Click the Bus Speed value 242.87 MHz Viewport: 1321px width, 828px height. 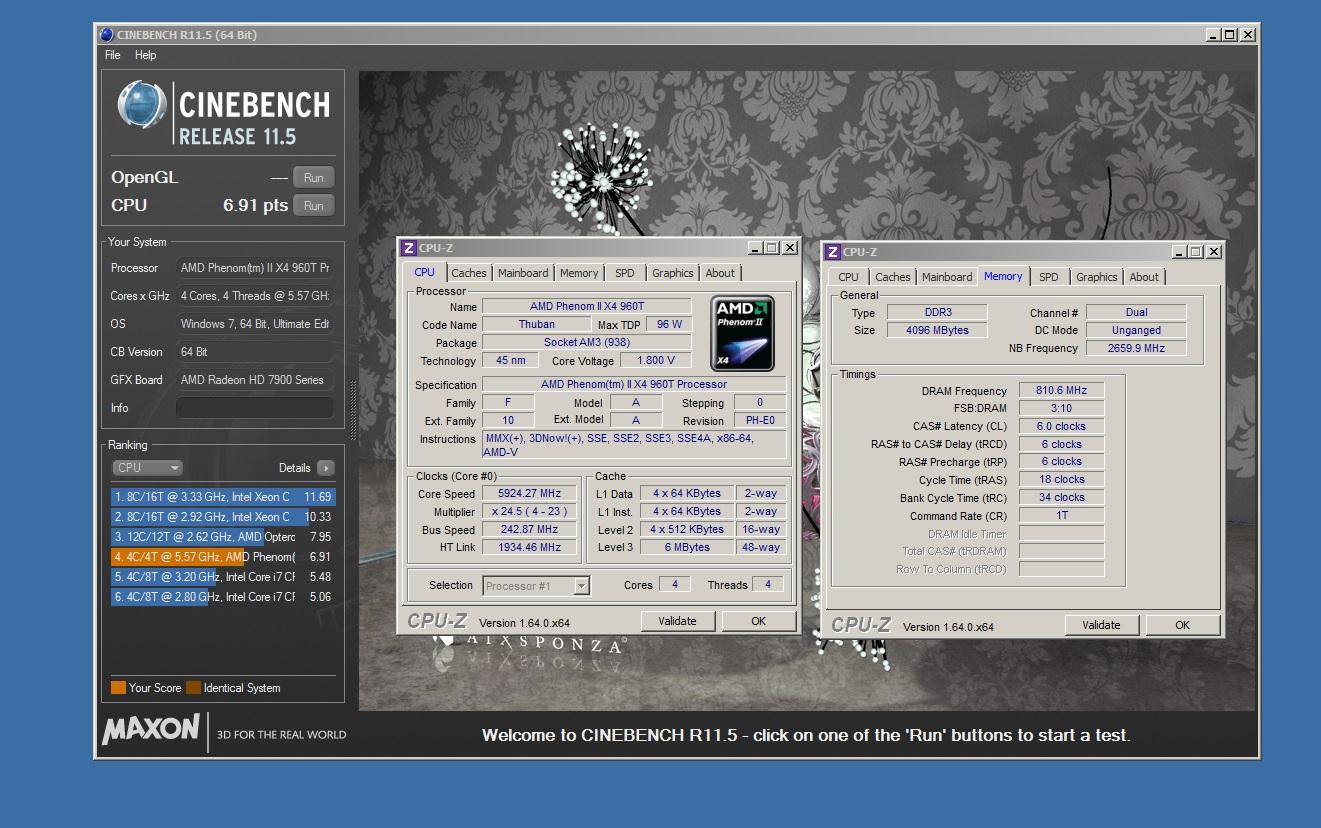click(530, 529)
